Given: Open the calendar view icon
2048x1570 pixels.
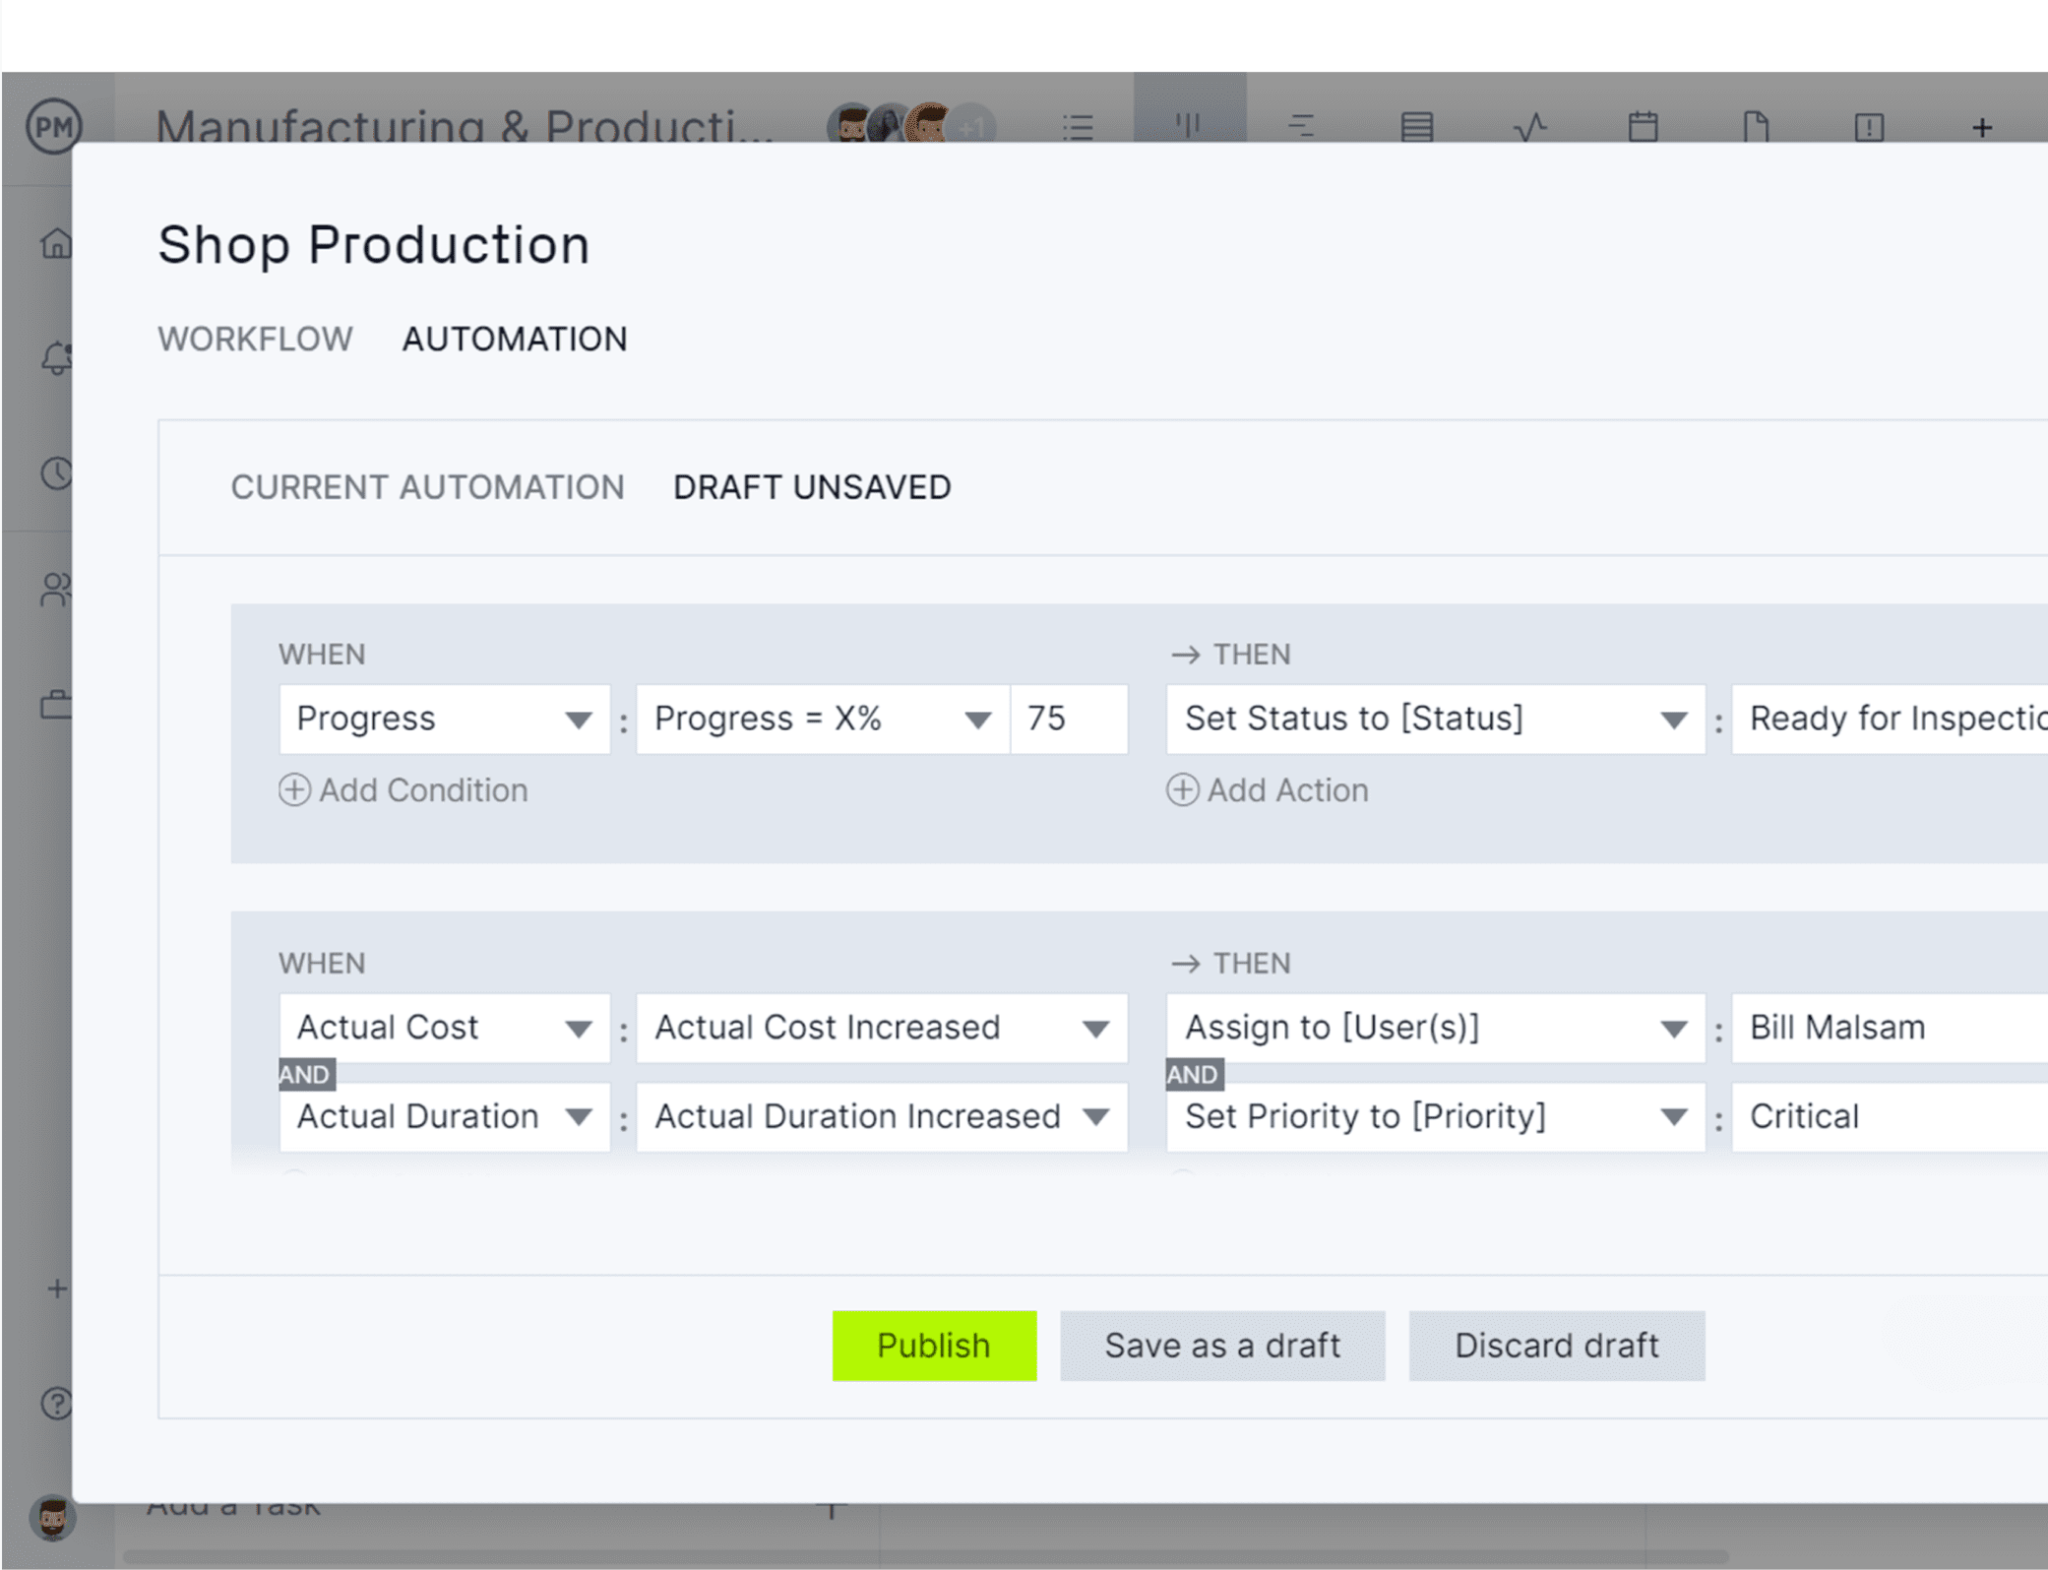Looking at the screenshot, I should (x=1644, y=125).
